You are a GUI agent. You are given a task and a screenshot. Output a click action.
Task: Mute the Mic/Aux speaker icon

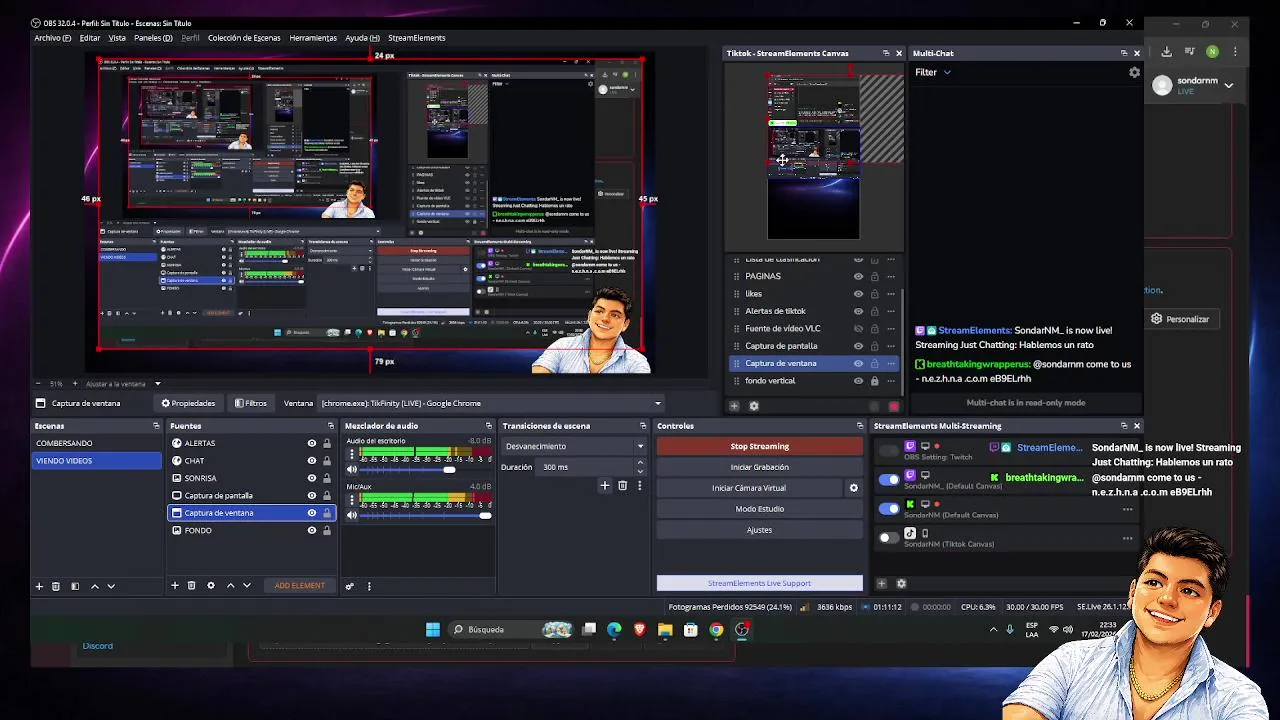[352, 515]
